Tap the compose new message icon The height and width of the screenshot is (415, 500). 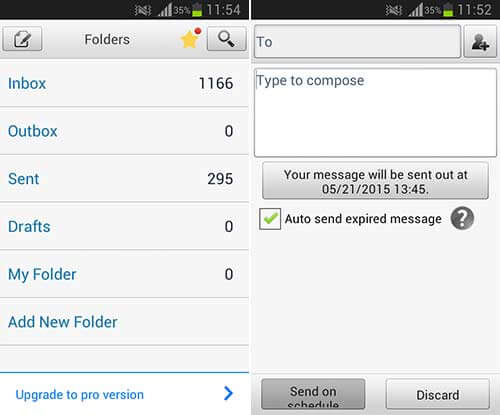pos(22,39)
